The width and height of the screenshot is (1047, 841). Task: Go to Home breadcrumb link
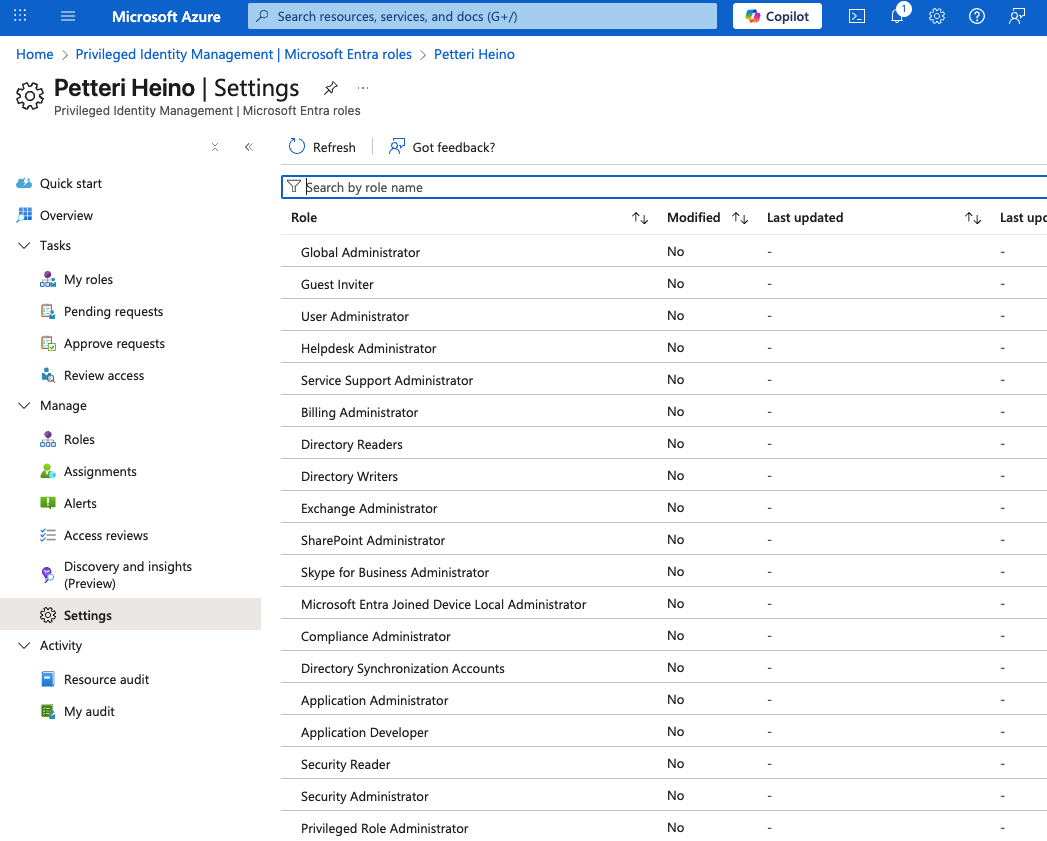[x=35, y=54]
